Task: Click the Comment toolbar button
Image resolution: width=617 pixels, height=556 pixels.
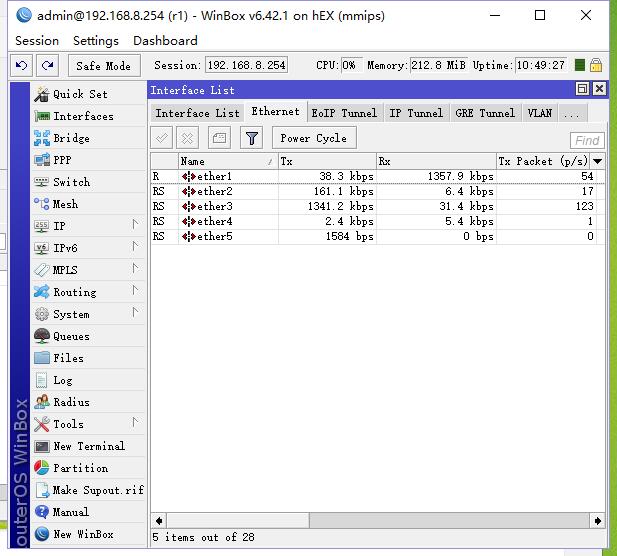Action: tap(219, 138)
